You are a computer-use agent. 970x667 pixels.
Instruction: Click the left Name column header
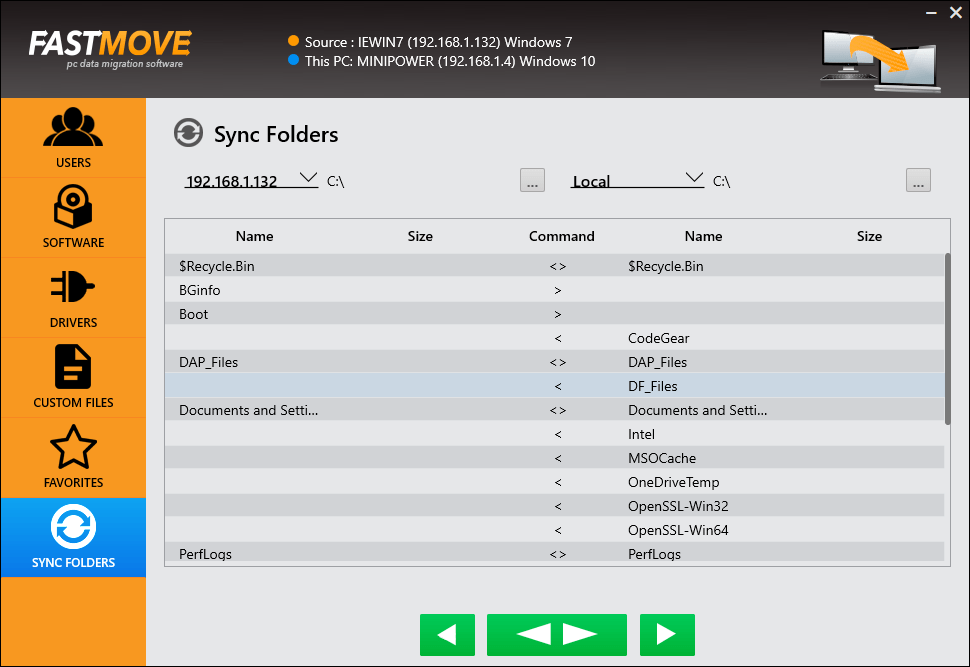pos(254,236)
